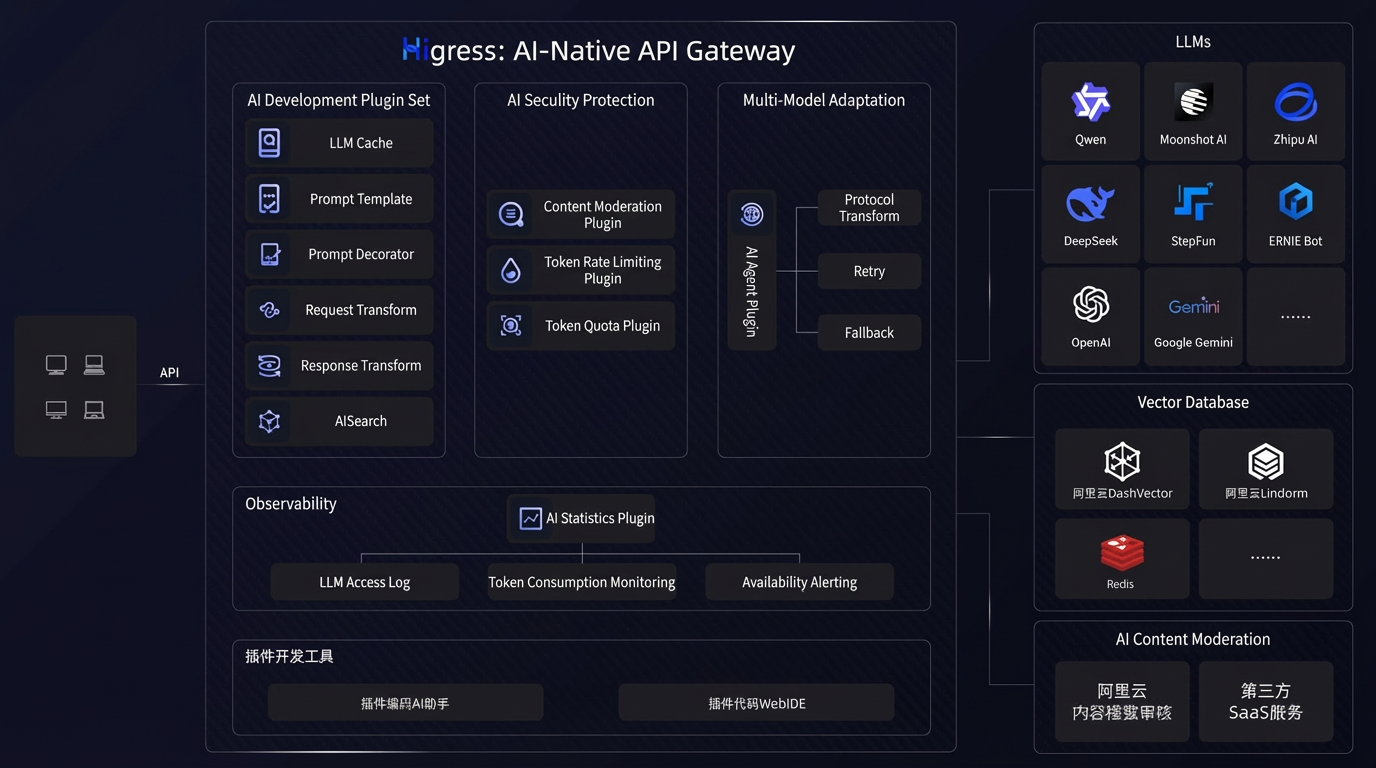The height and width of the screenshot is (768, 1376).
Task: Click the LLM Cache plugin
Action: click(x=339, y=143)
